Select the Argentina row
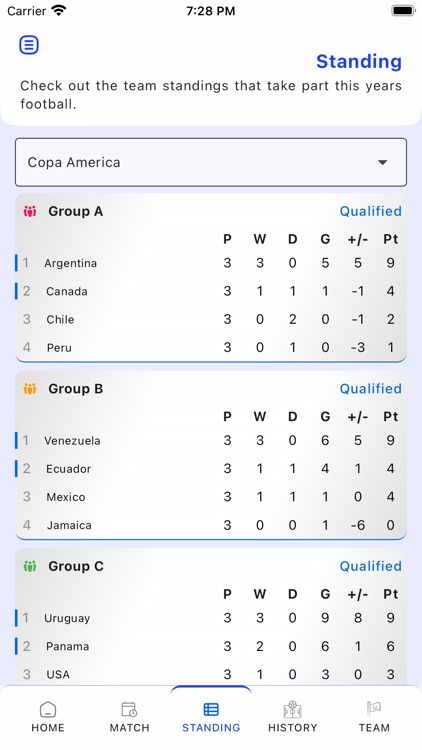This screenshot has height=750, width=422. 211,263
